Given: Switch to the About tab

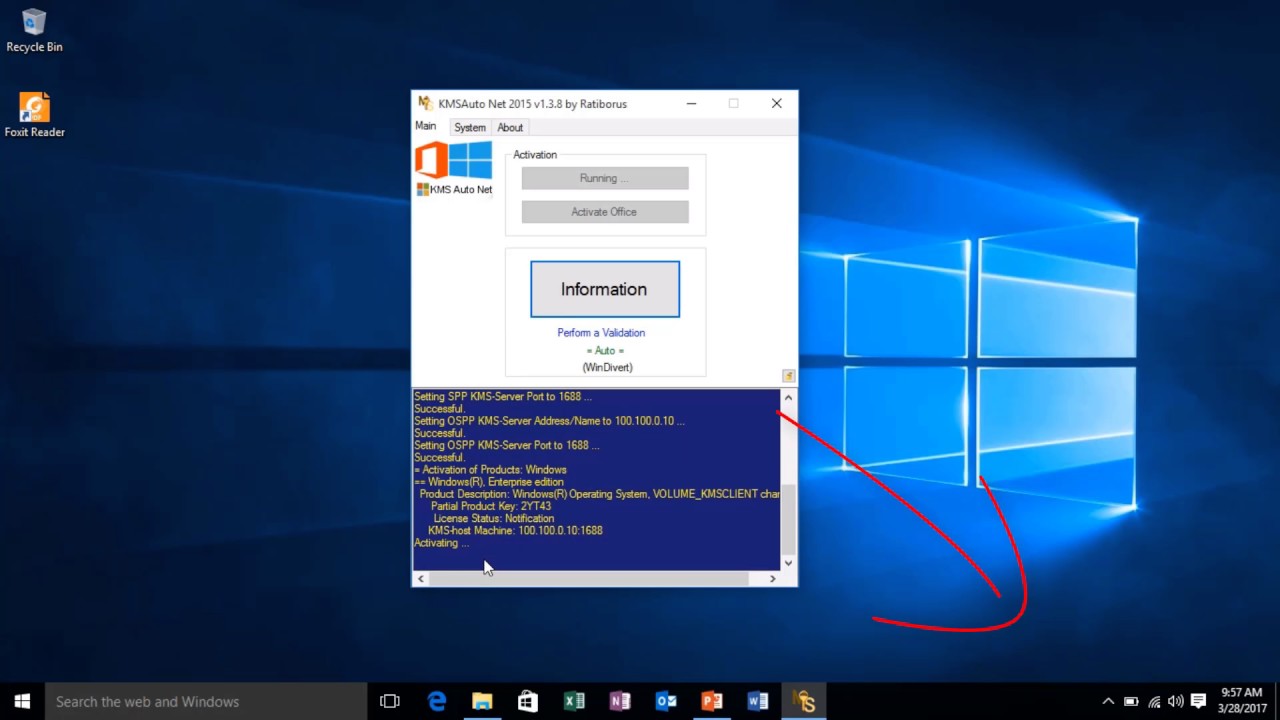Looking at the screenshot, I should (x=510, y=127).
